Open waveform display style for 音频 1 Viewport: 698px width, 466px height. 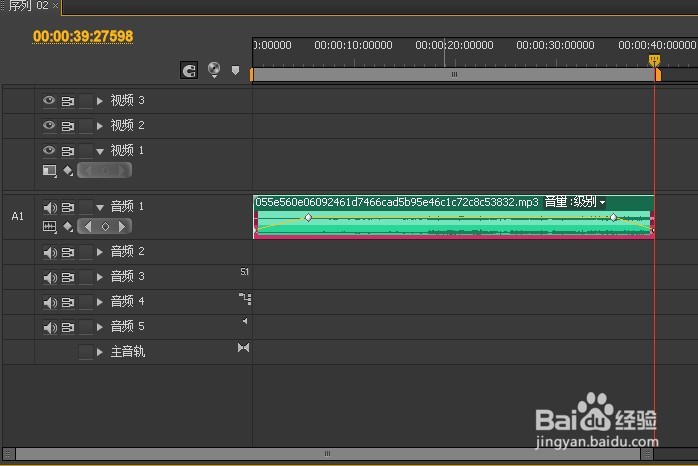[x=49, y=227]
